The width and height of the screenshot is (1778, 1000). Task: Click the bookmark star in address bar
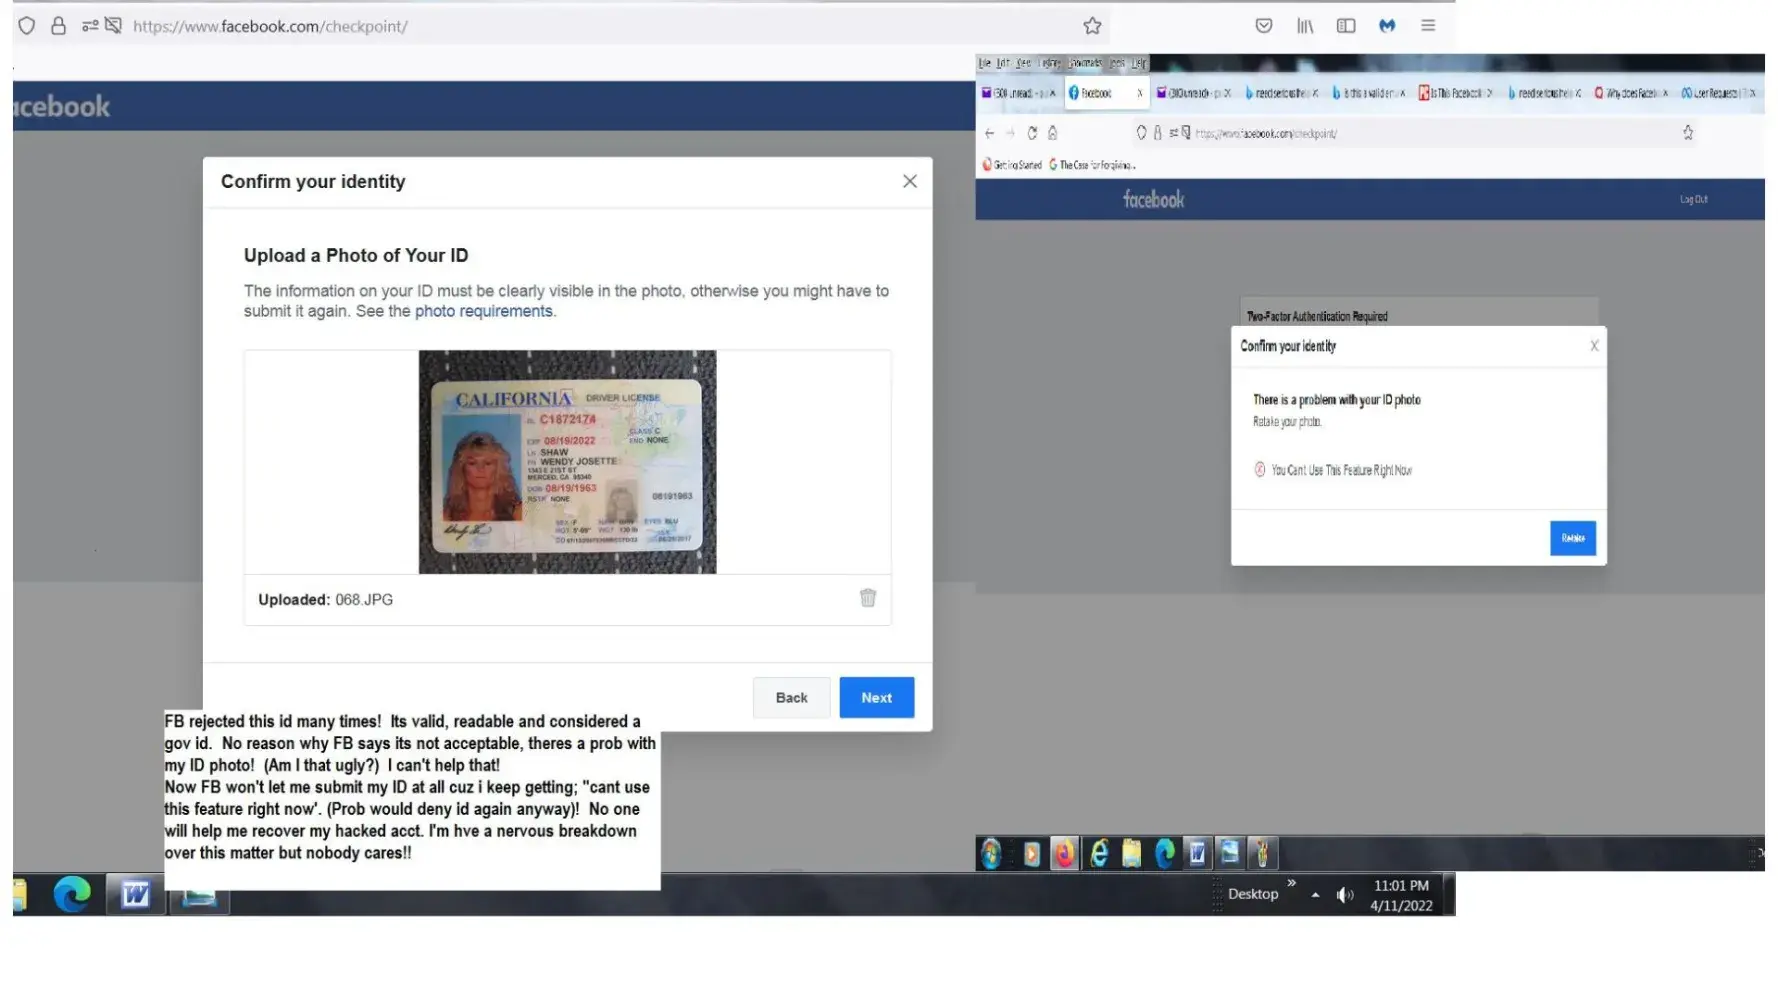1092,26
